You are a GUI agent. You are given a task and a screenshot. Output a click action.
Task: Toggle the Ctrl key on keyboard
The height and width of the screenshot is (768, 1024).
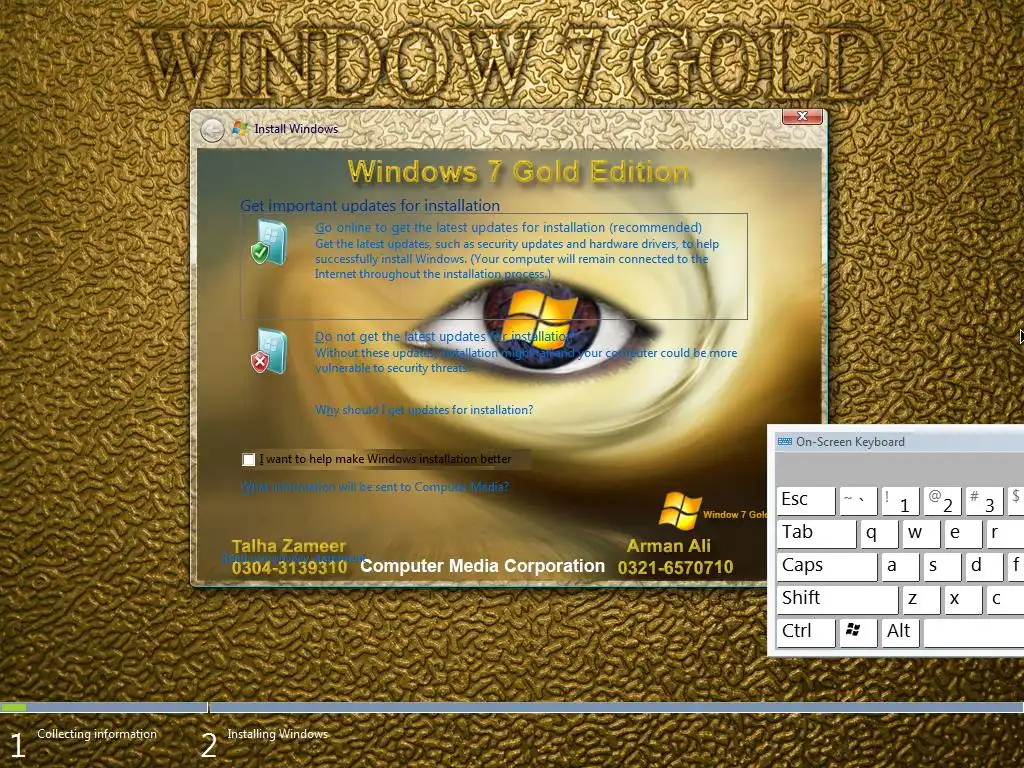[806, 632]
